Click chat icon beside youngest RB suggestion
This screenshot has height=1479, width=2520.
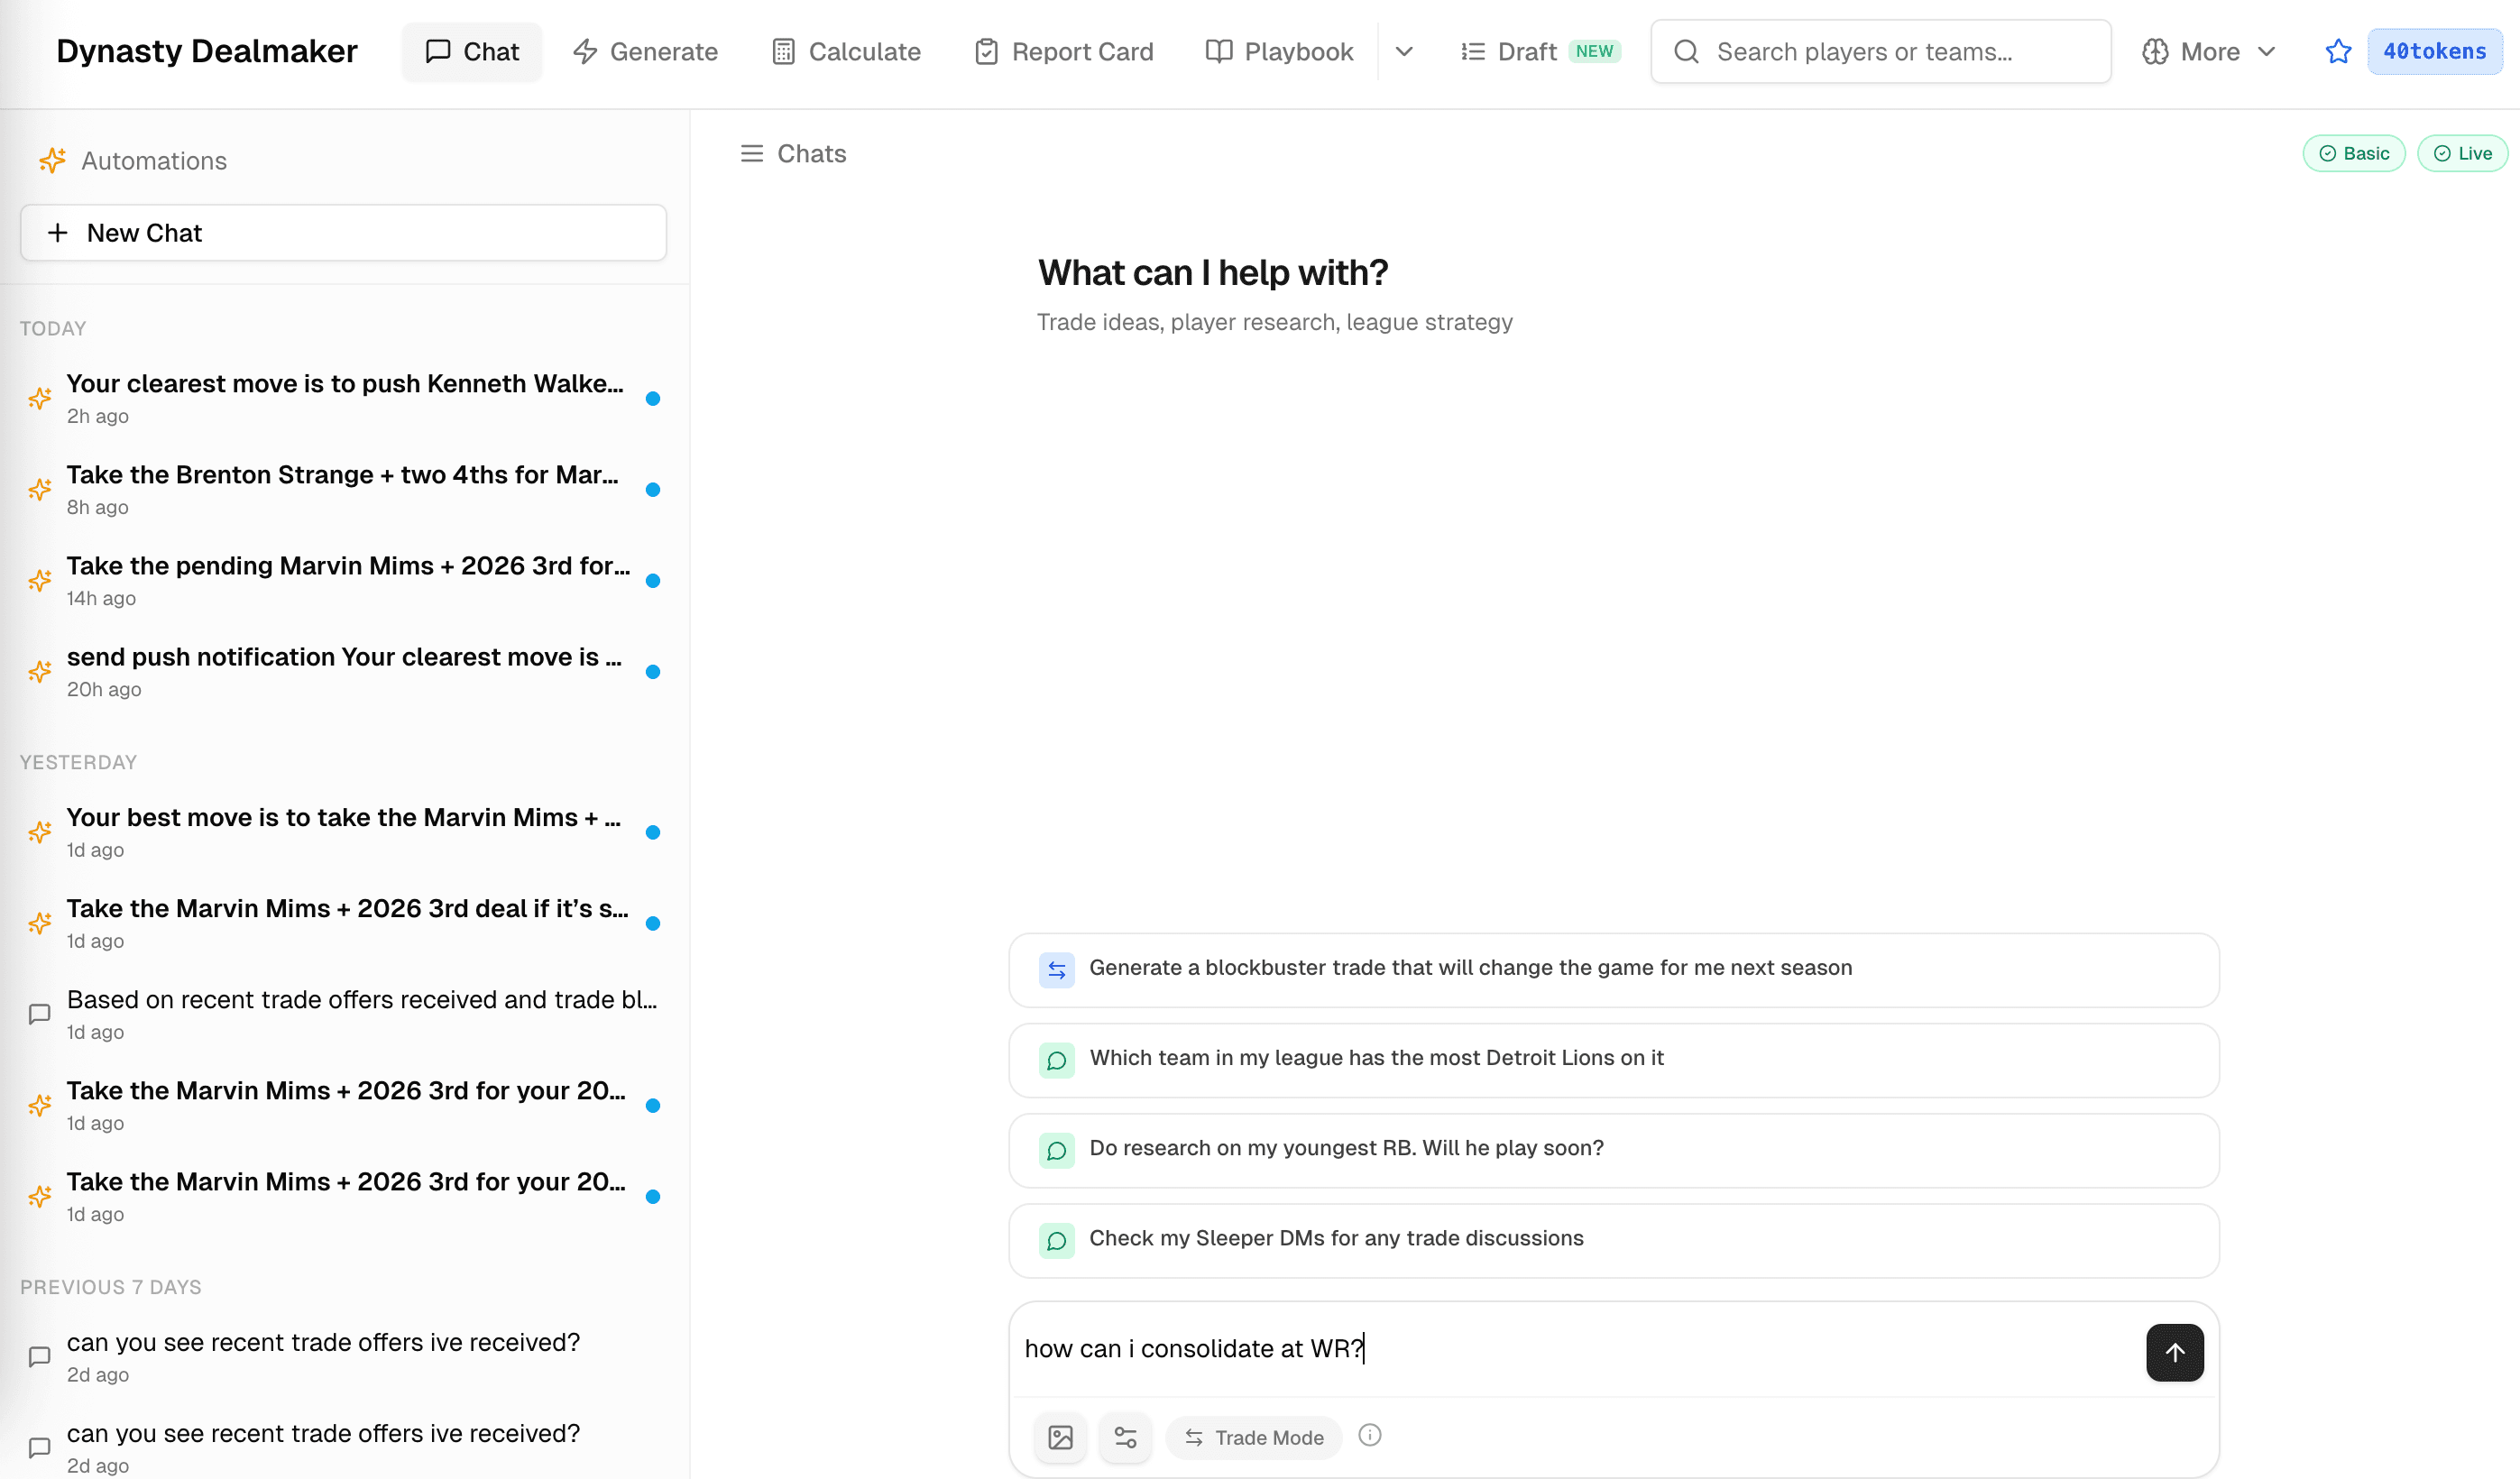tap(1056, 1150)
